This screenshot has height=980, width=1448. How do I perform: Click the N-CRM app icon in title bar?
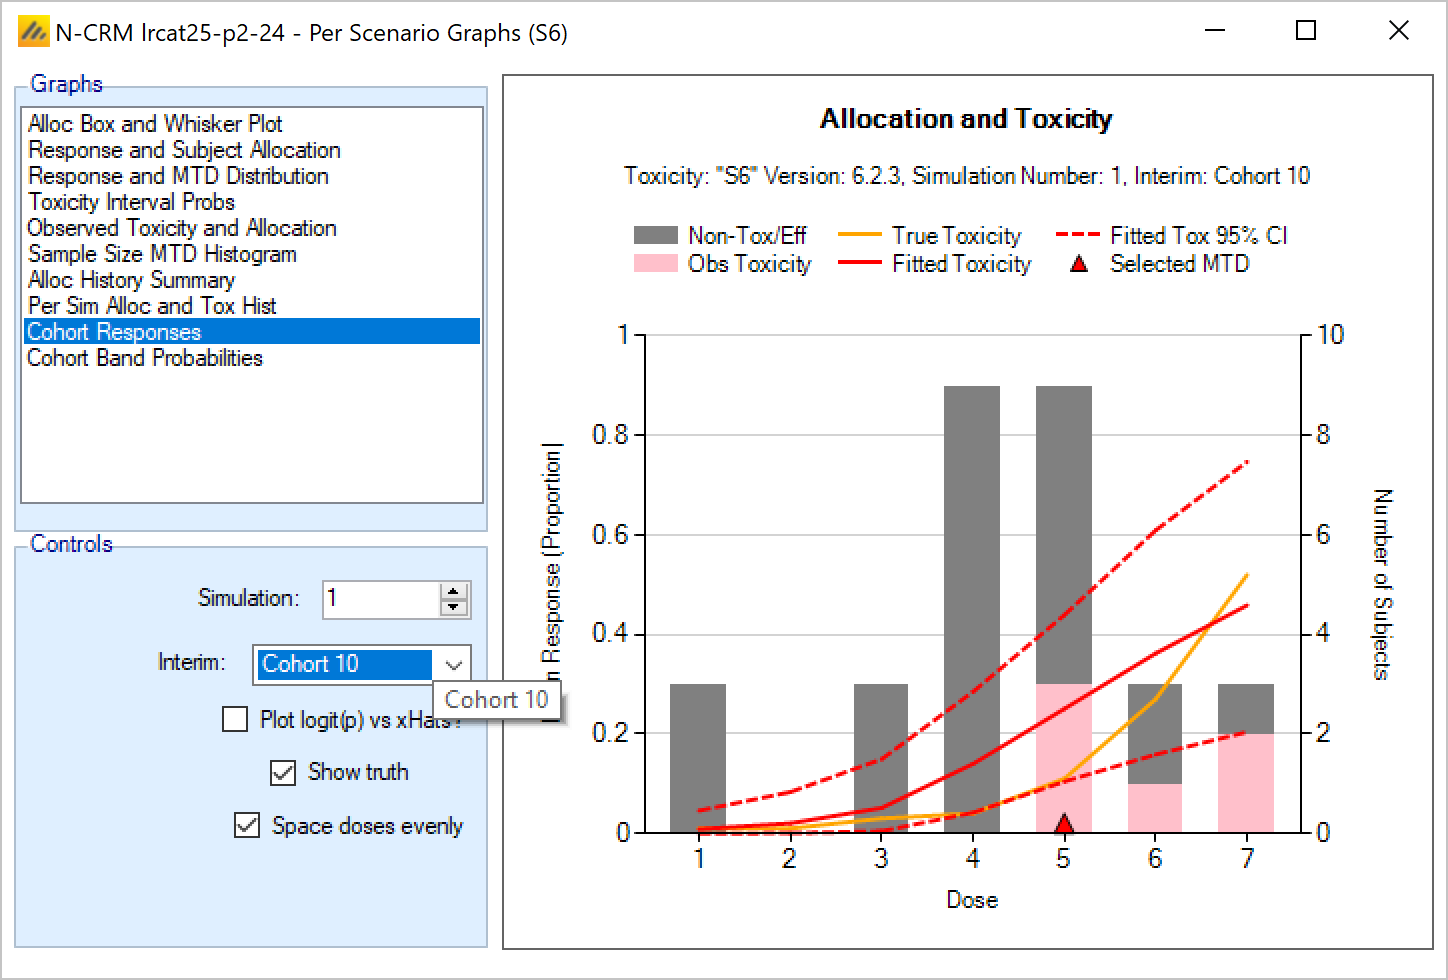(33, 33)
